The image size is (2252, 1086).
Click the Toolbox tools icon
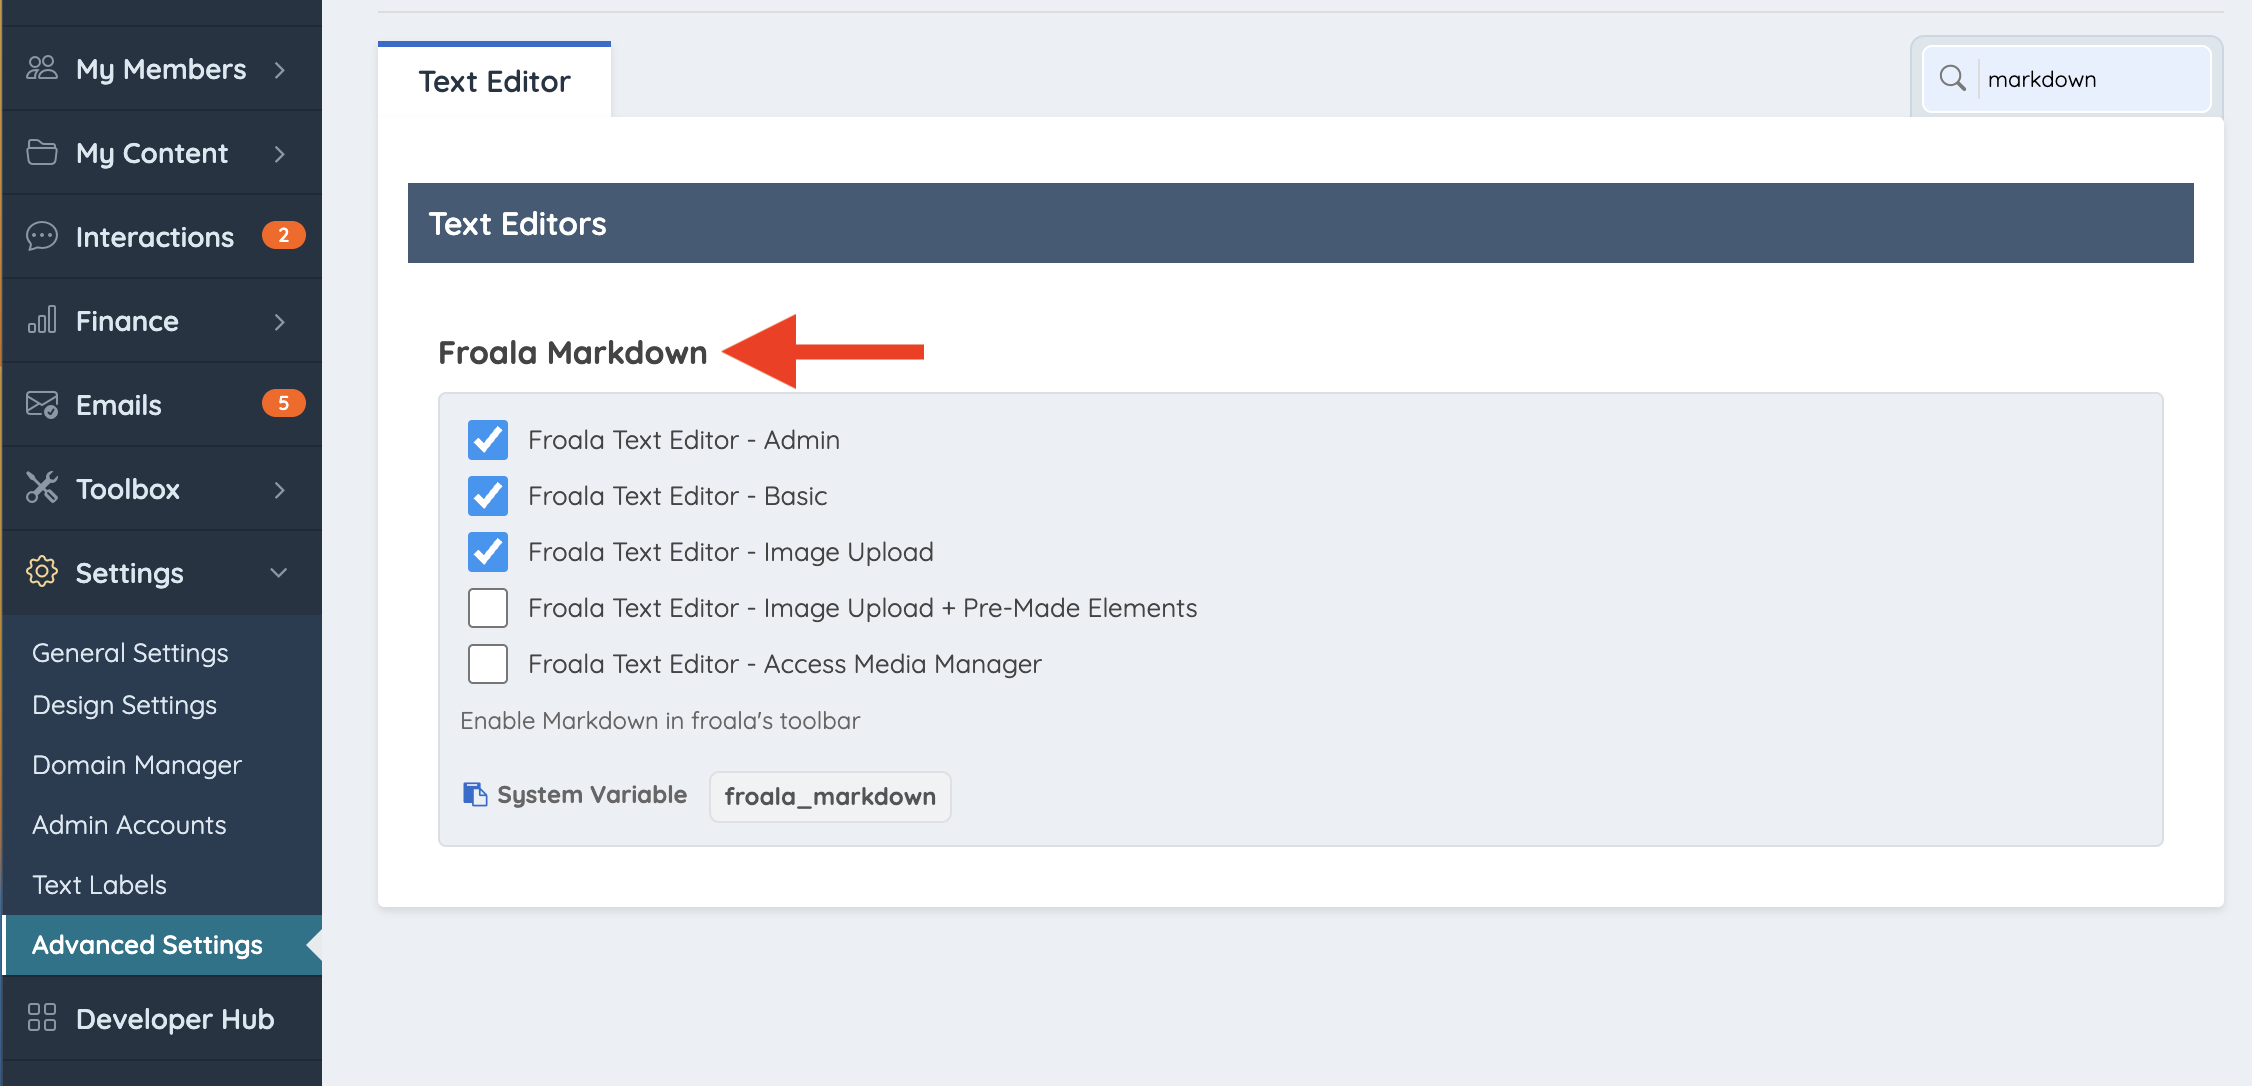(42, 488)
